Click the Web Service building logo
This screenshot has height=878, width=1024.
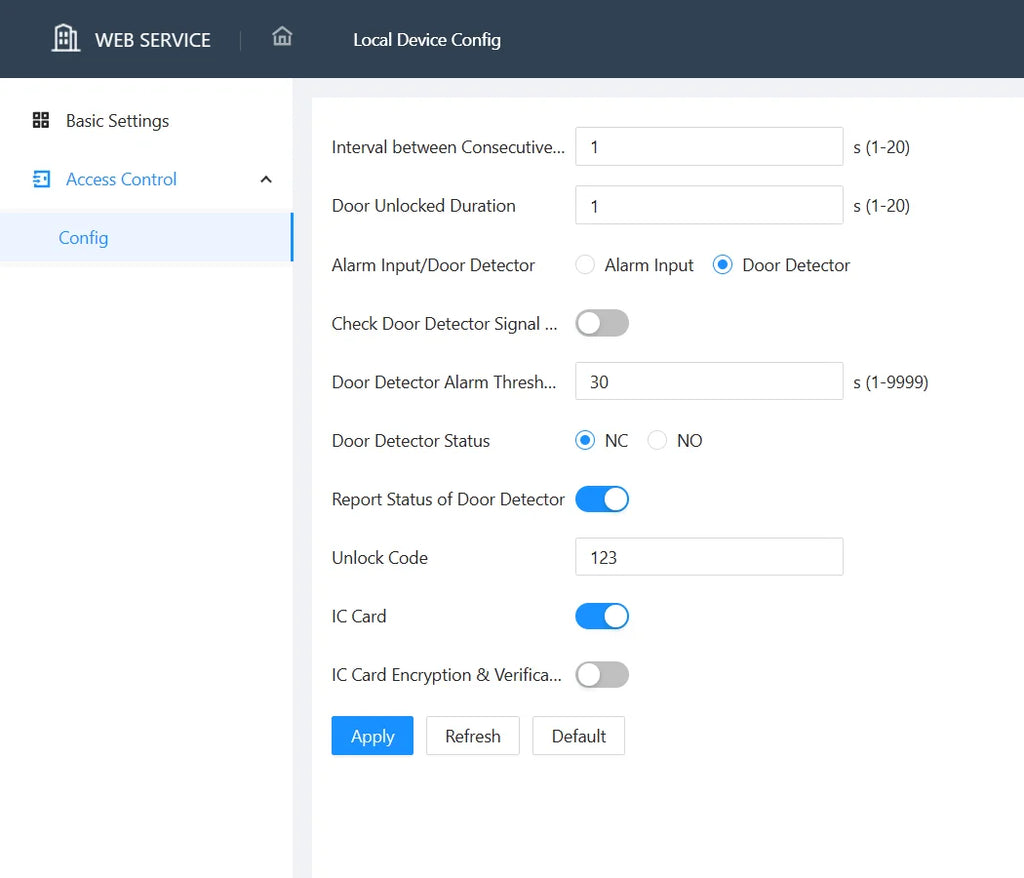pyautogui.click(x=65, y=38)
